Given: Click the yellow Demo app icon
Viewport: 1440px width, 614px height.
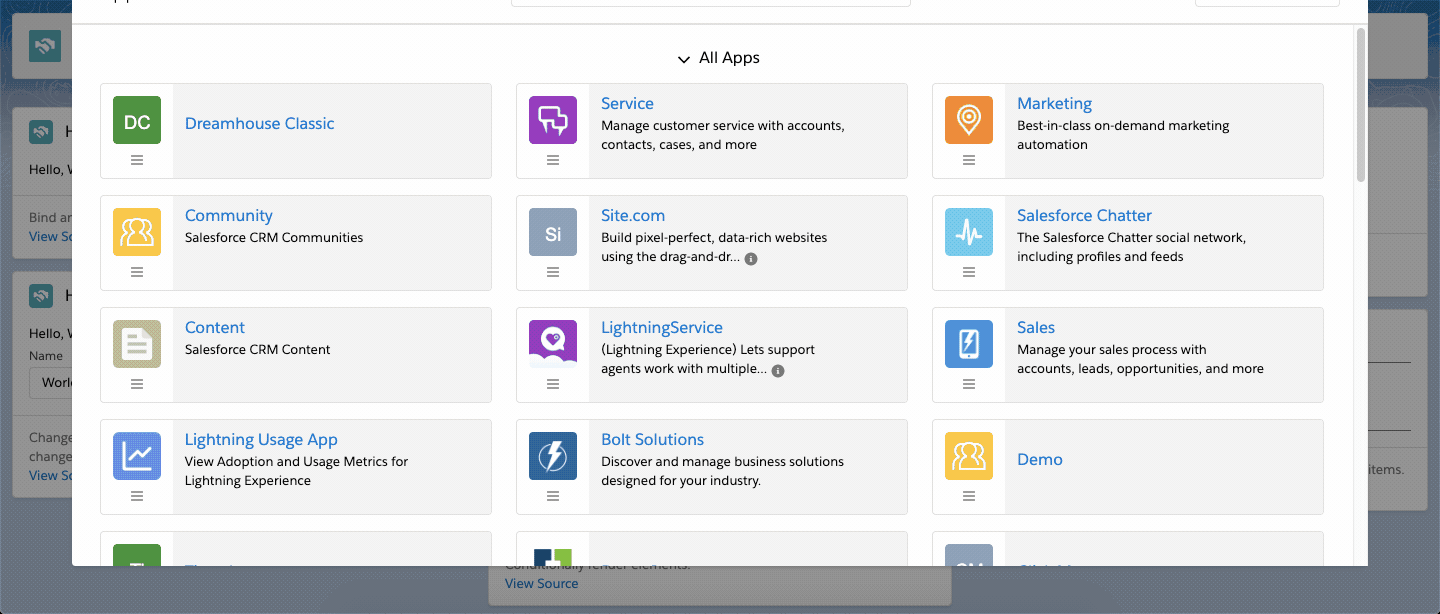Looking at the screenshot, I should (x=969, y=457).
